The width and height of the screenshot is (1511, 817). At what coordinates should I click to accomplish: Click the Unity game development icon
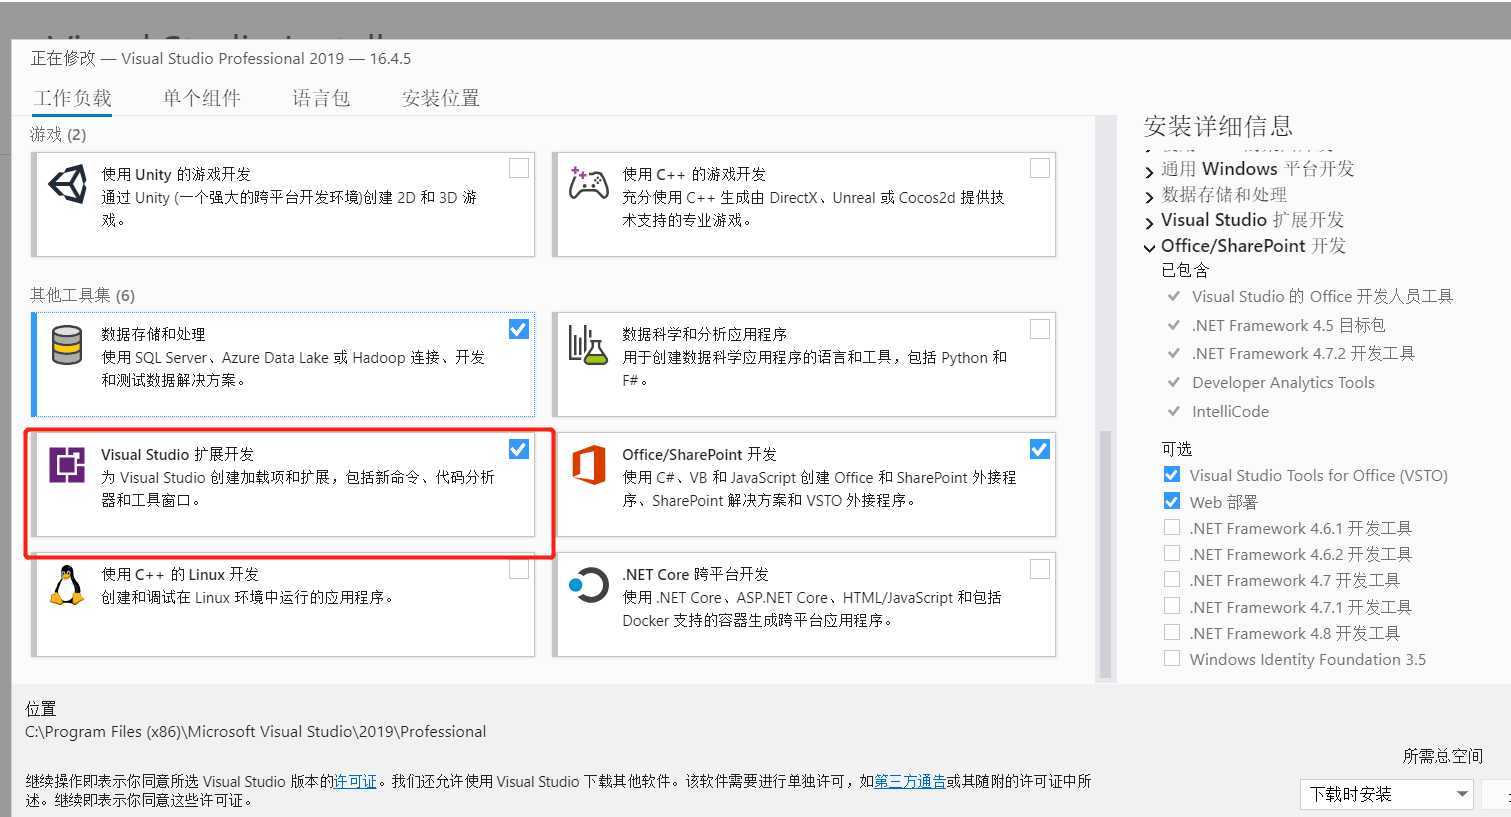(x=67, y=184)
